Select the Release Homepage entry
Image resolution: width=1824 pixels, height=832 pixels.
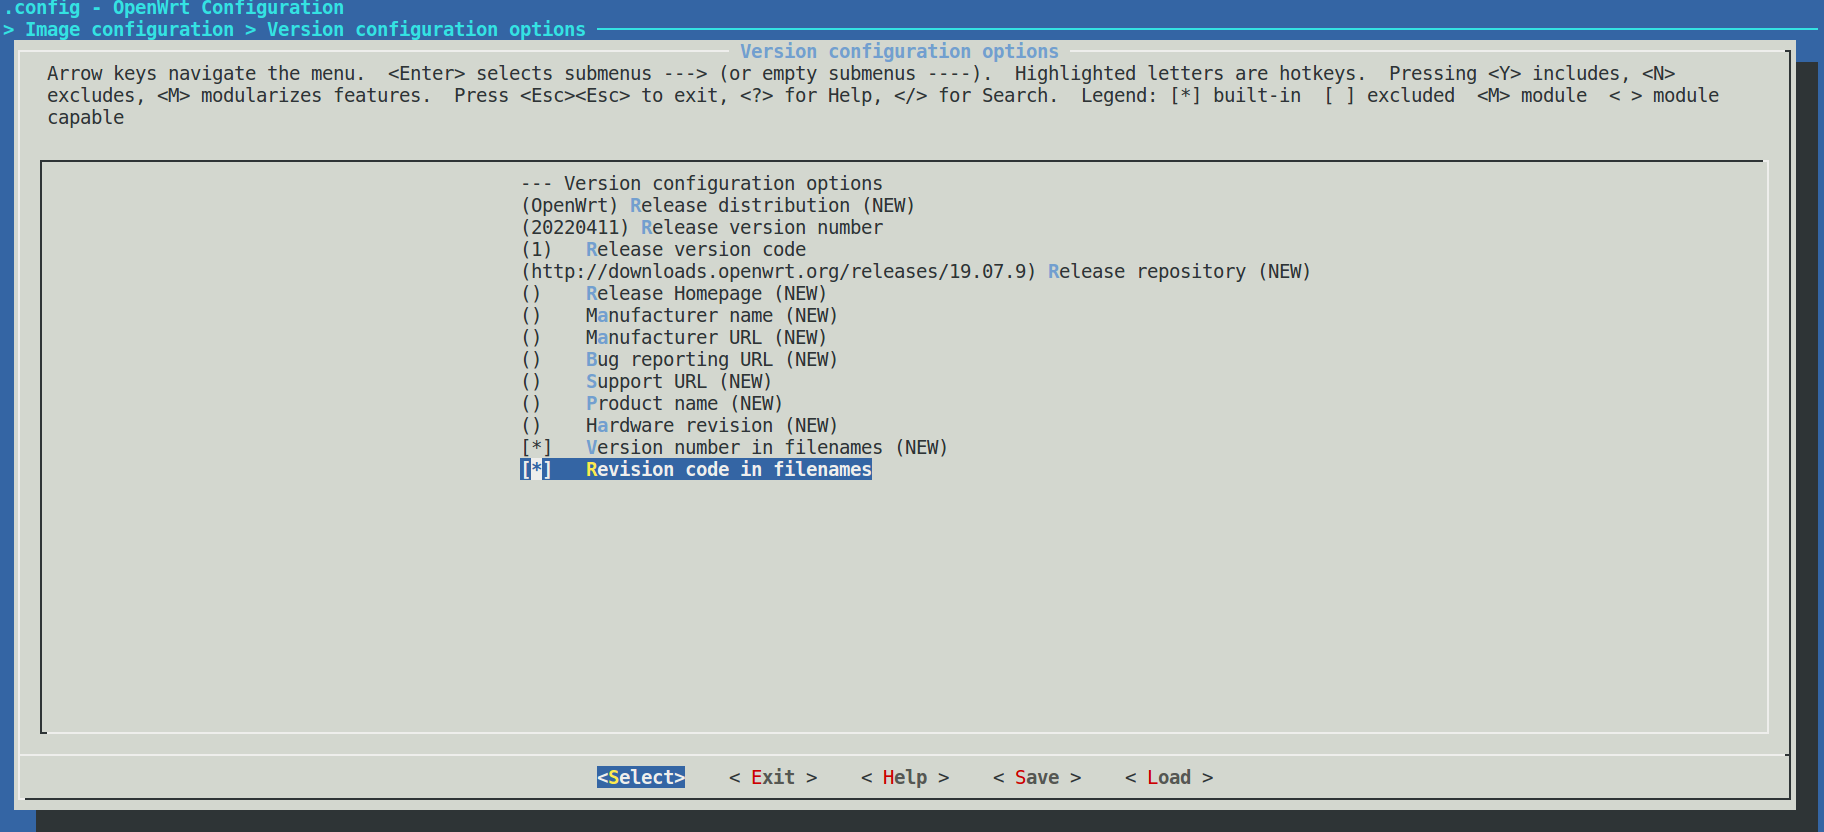[x=674, y=294]
